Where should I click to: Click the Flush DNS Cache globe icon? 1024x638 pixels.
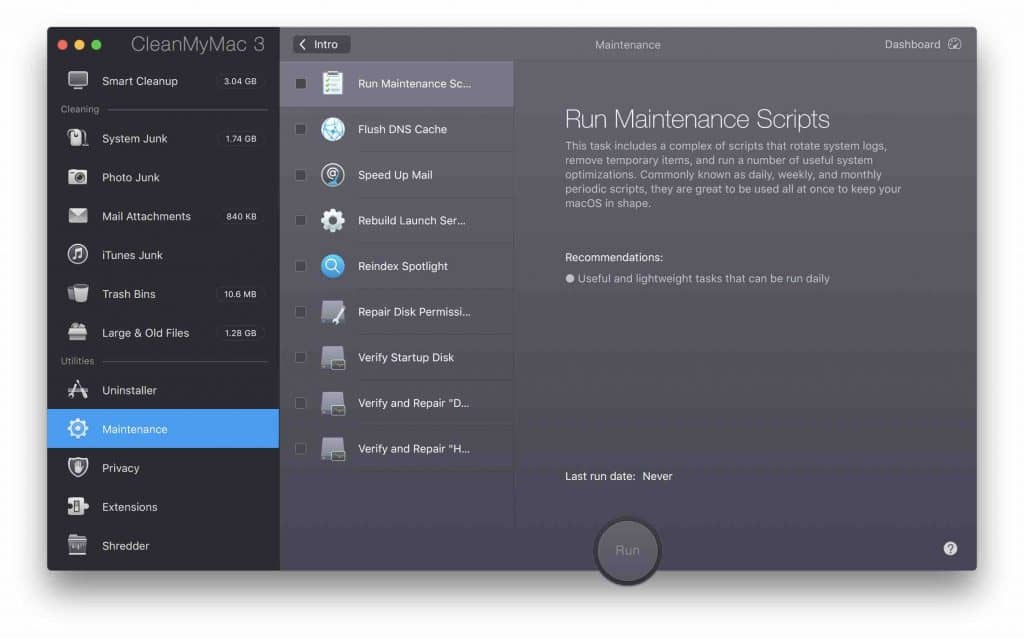click(333, 129)
